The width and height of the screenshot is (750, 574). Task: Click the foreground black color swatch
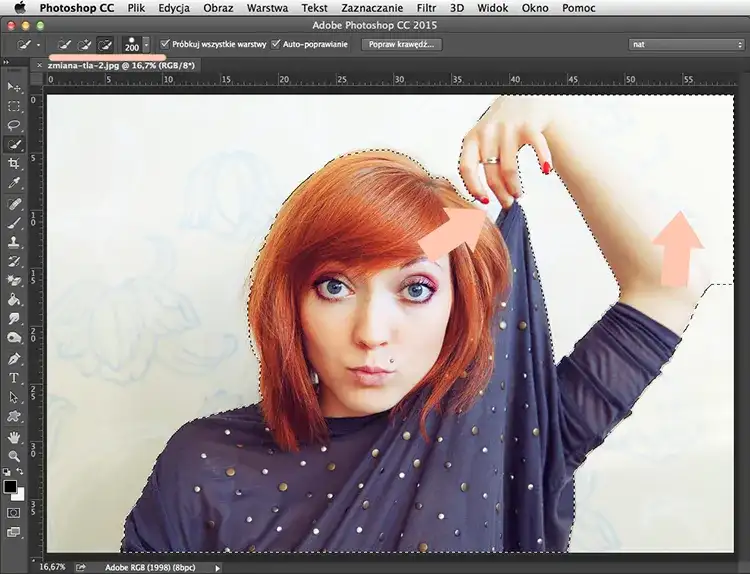pyautogui.click(x=11, y=487)
